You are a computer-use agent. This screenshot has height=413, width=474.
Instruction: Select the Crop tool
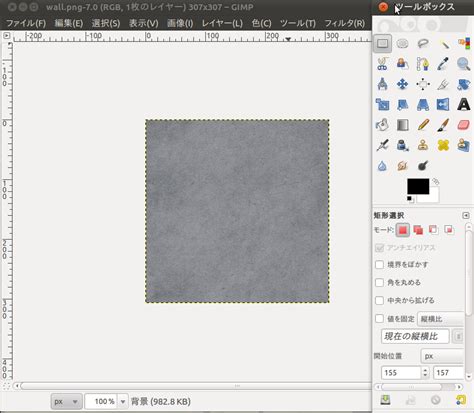coord(443,84)
